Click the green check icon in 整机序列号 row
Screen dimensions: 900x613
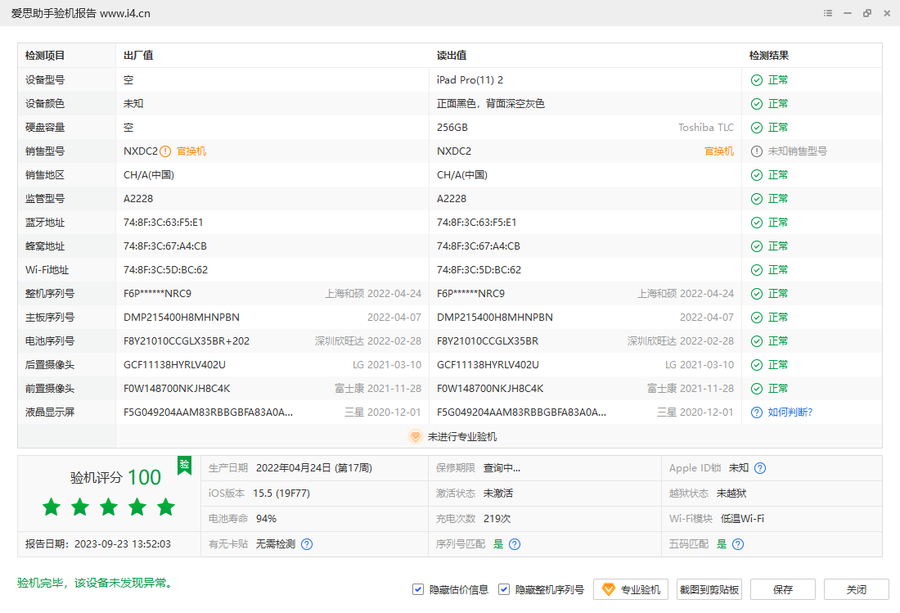click(757, 294)
